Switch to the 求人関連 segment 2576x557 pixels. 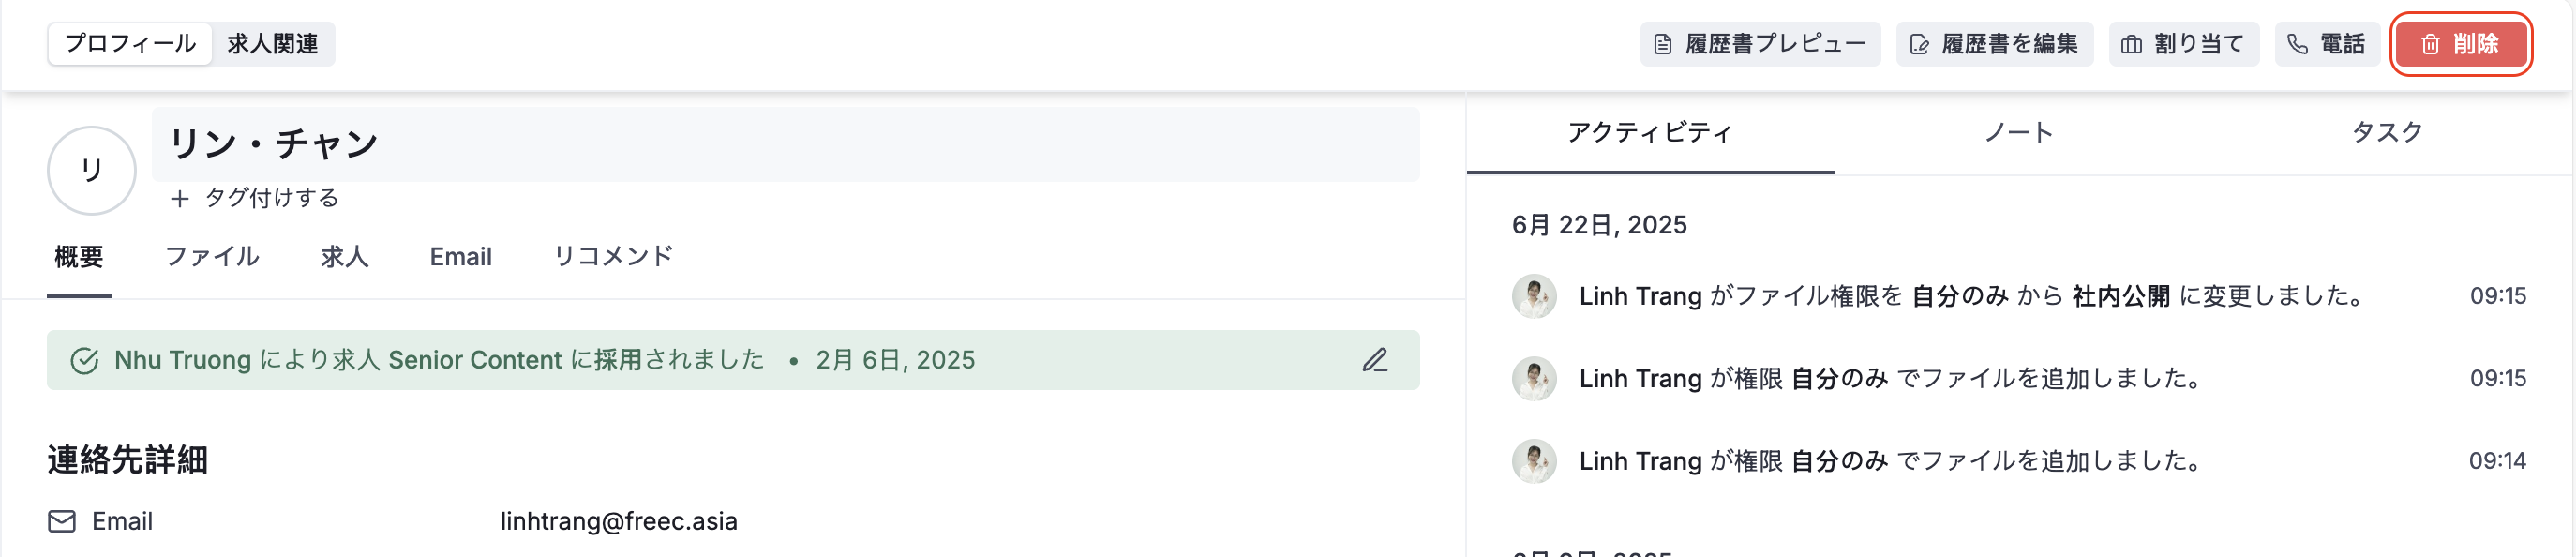point(273,44)
